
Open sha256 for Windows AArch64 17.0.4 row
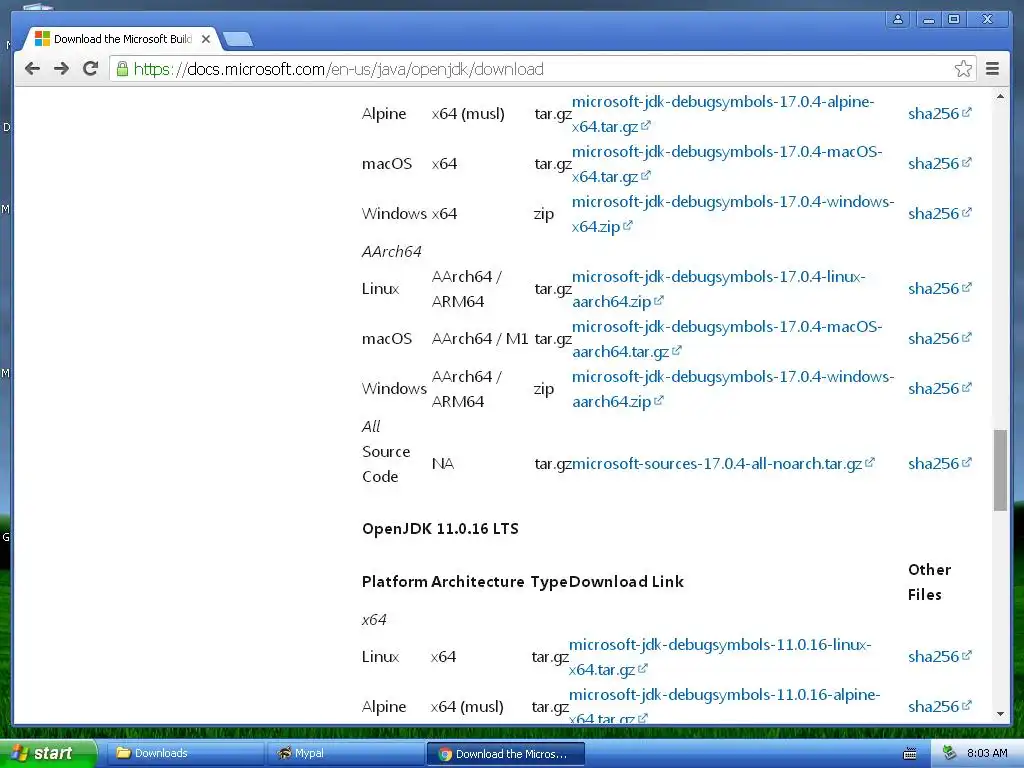click(x=940, y=389)
